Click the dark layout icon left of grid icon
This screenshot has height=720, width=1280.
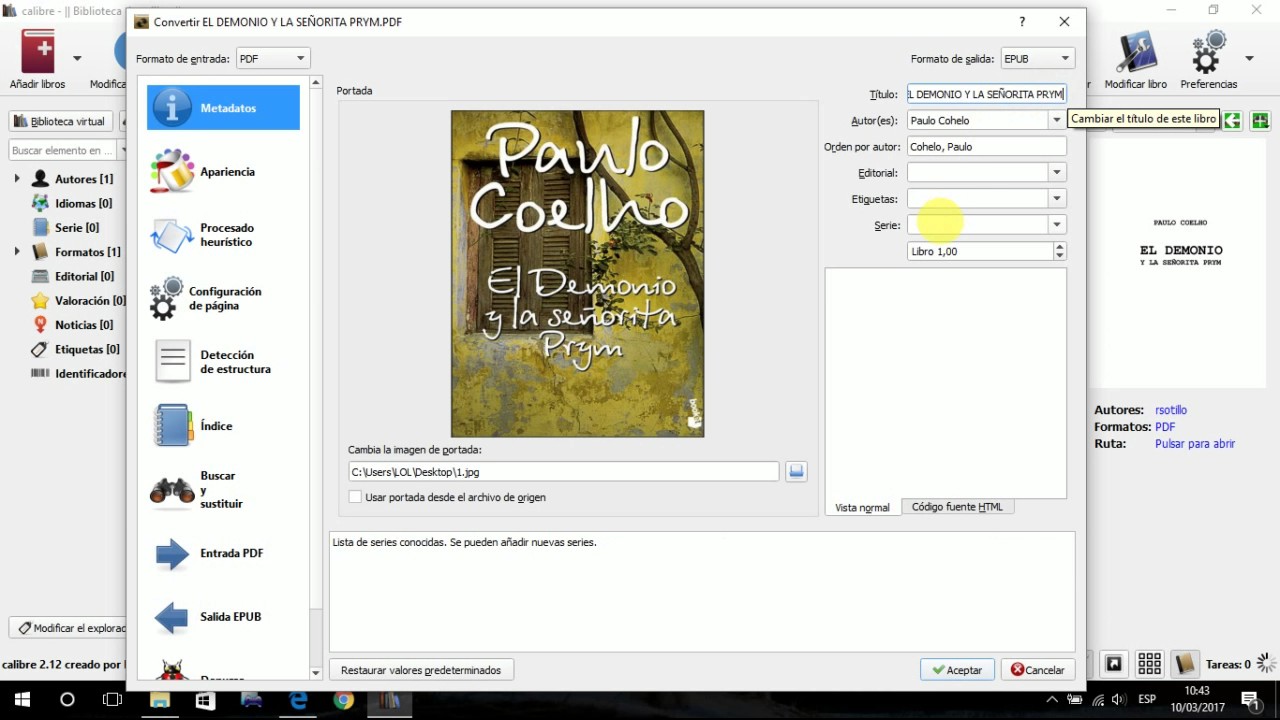click(x=1113, y=664)
